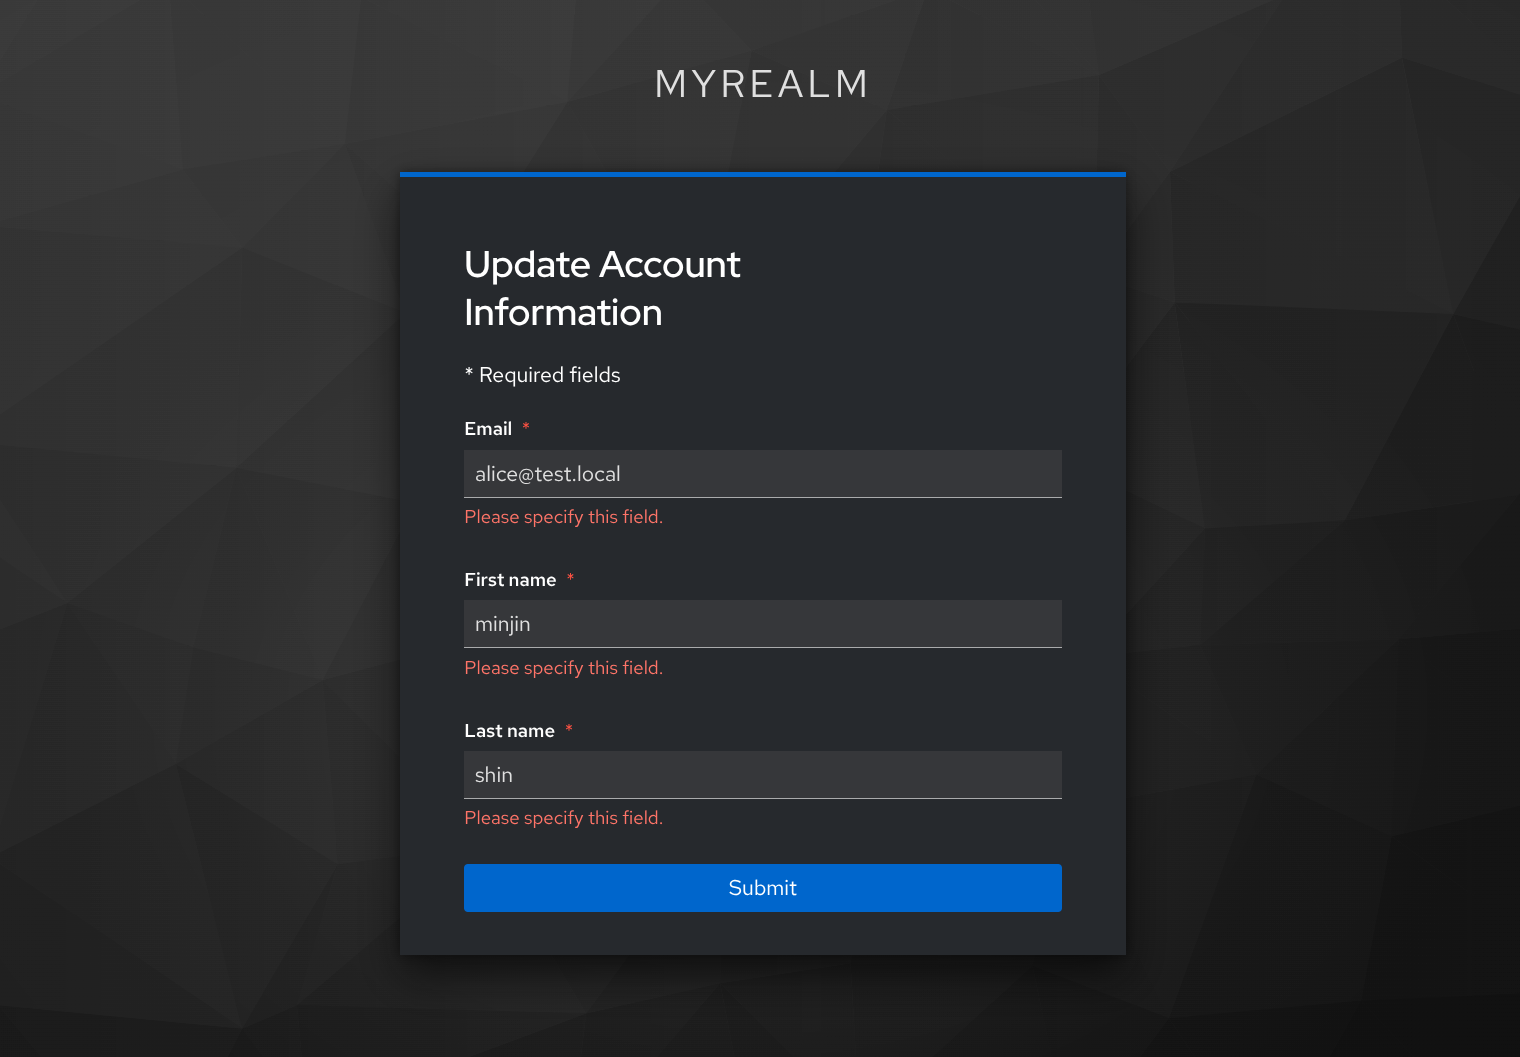Click the word Information in the heading
Image resolution: width=1520 pixels, height=1057 pixels.
pos(563,312)
